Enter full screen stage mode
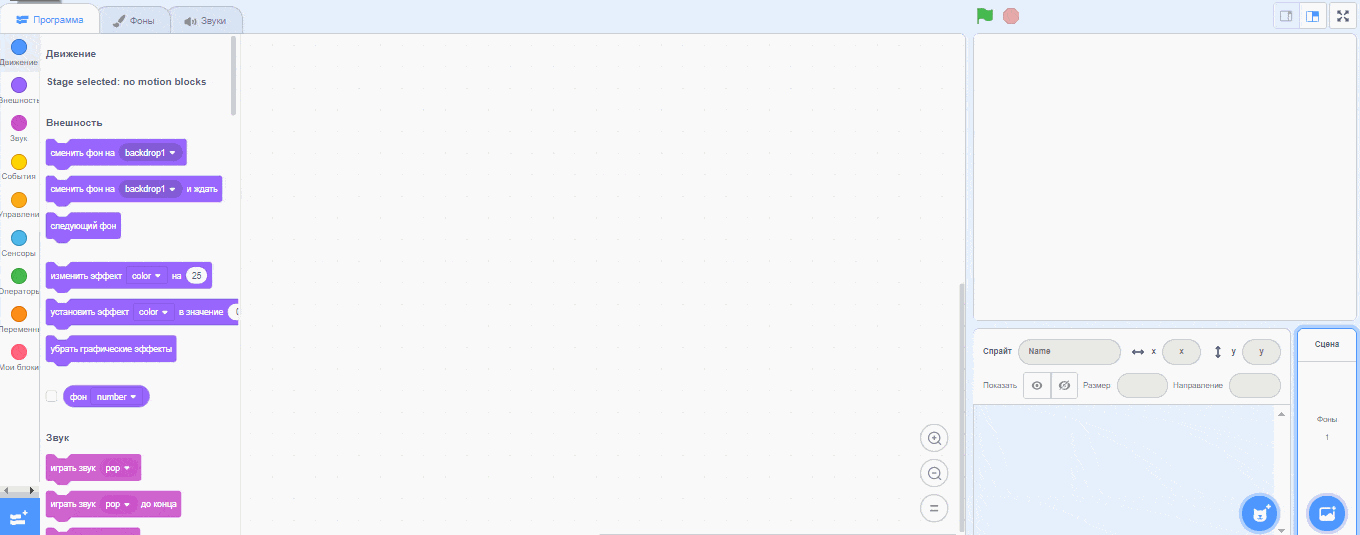 point(1341,16)
